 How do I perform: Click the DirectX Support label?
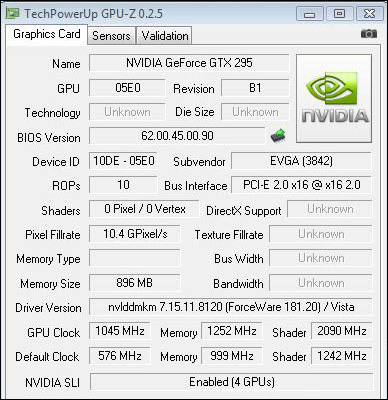click(244, 211)
